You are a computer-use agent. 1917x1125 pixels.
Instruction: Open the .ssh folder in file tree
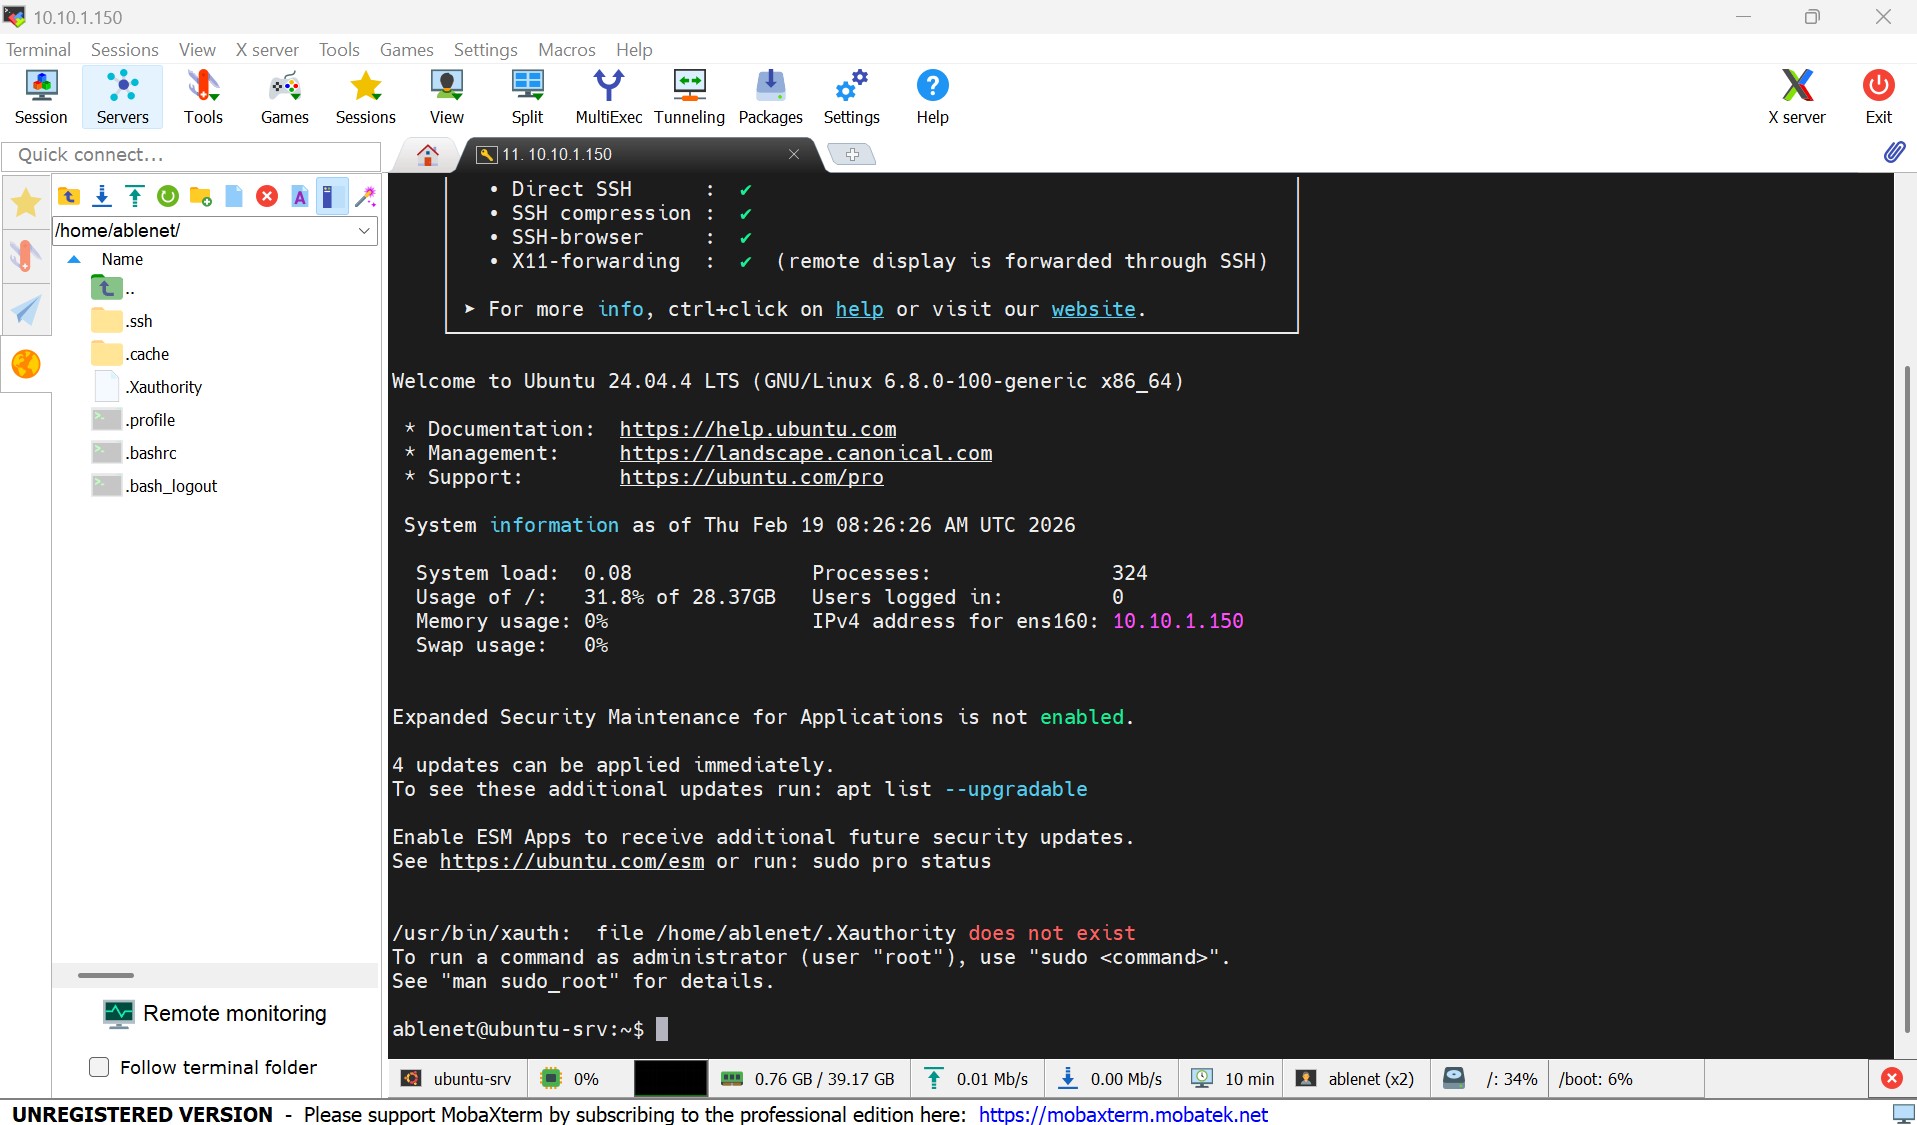point(140,321)
